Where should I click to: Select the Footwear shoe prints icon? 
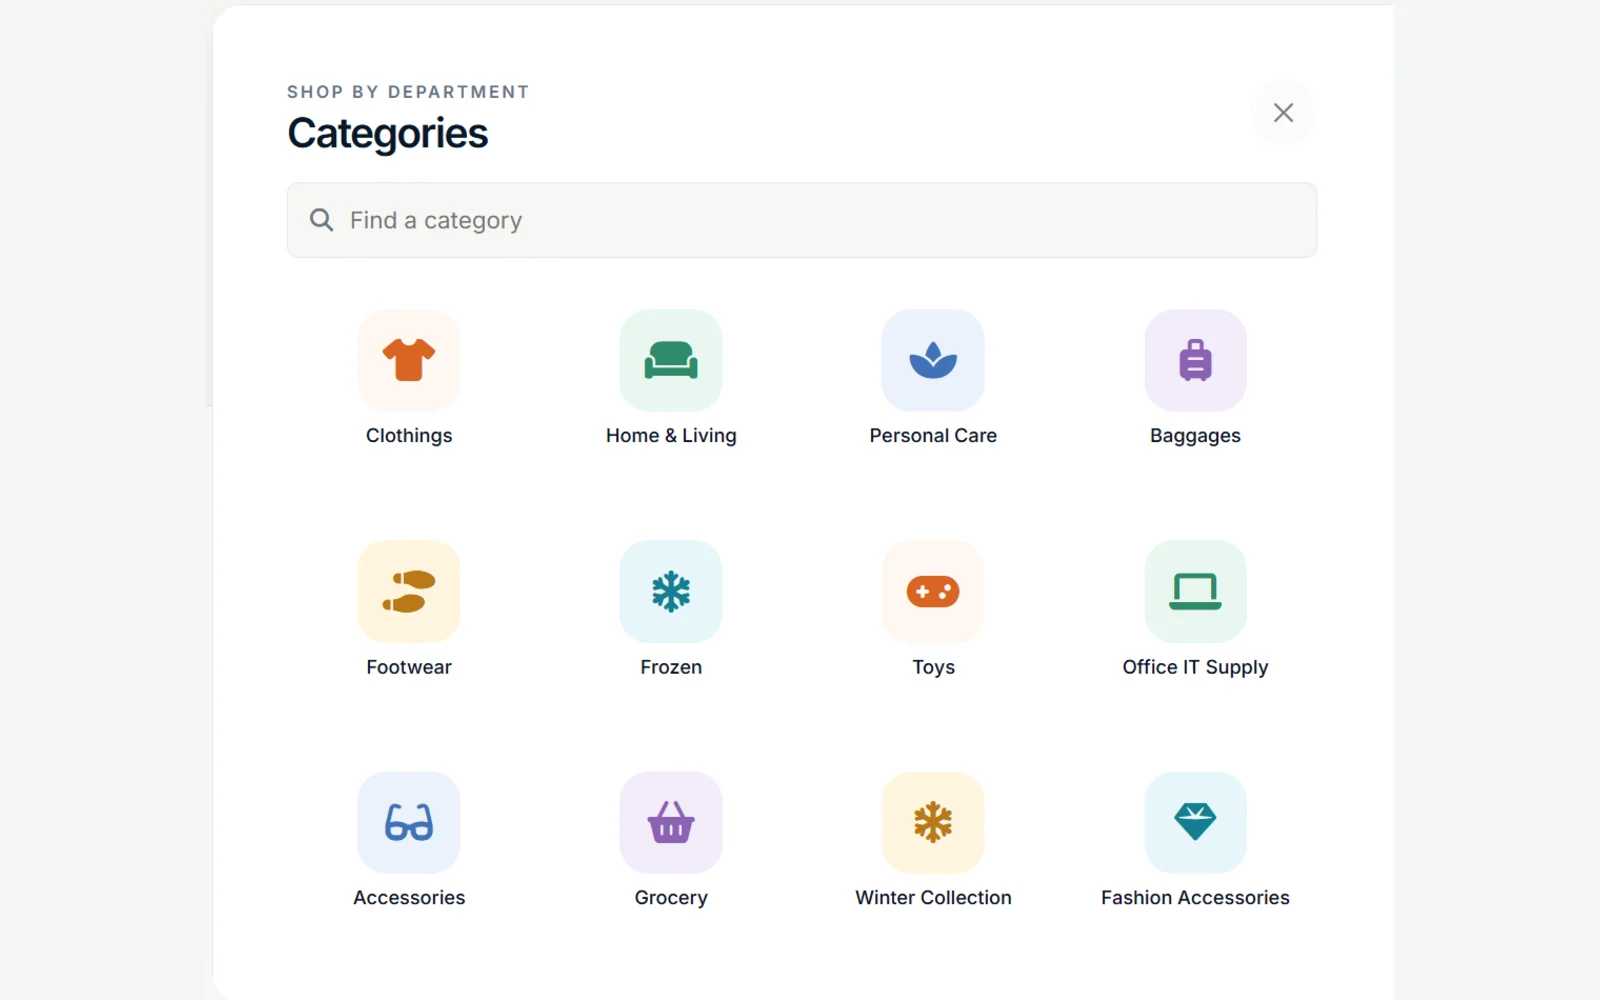pyautogui.click(x=409, y=591)
